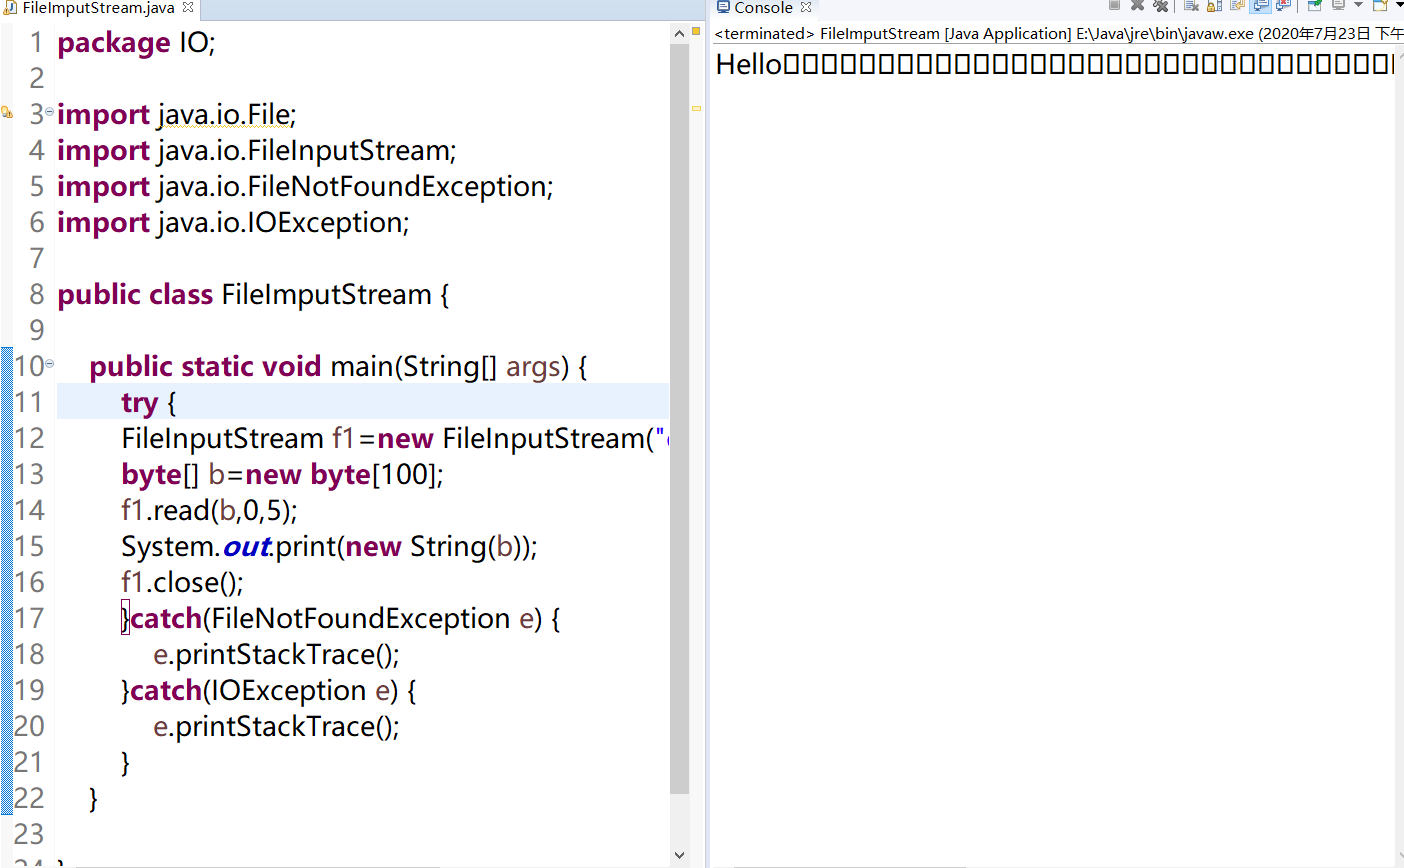Click the editor scrollbar up arrow
The width and height of the screenshot is (1404, 868).
point(680,33)
